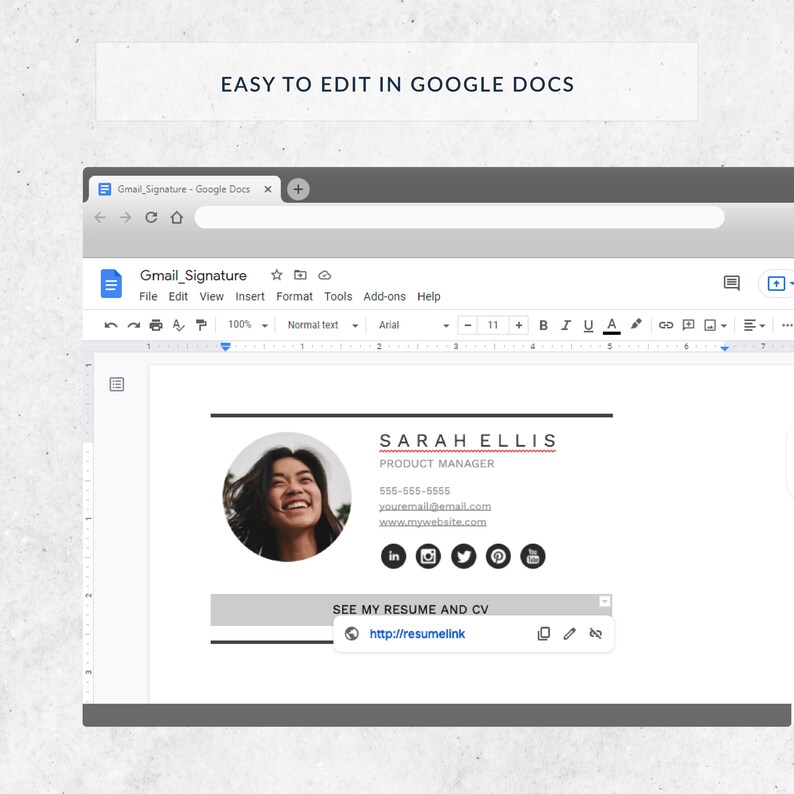Open the View menu

coord(212,296)
